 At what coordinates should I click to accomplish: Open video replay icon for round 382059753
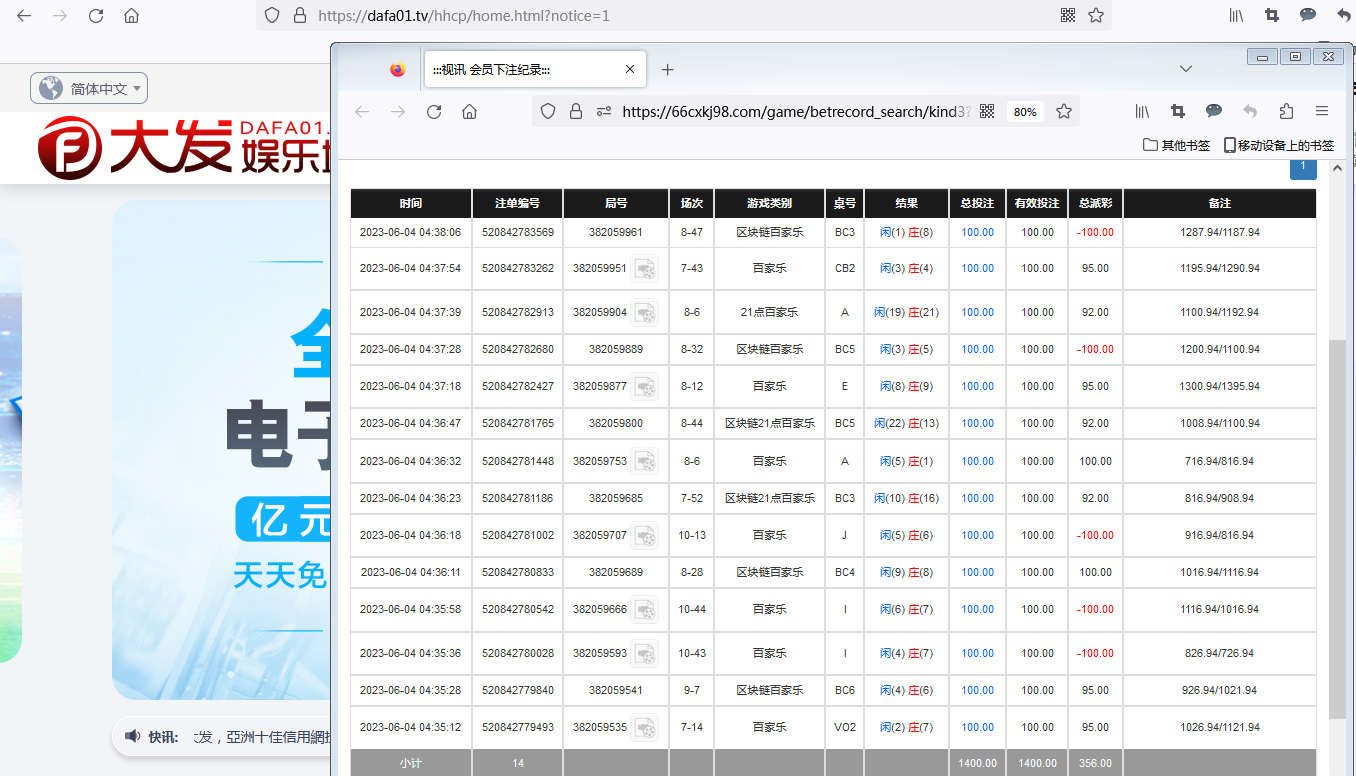645,462
